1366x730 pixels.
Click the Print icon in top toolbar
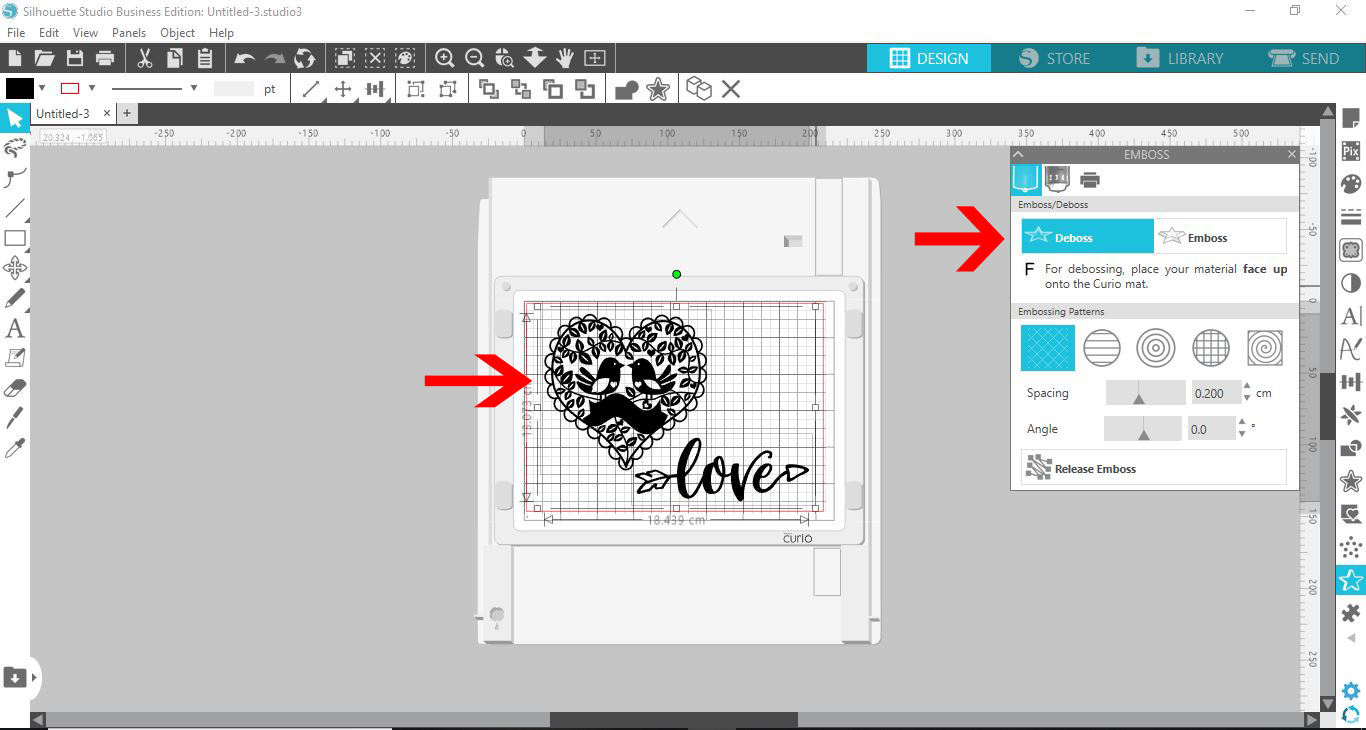[104, 58]
